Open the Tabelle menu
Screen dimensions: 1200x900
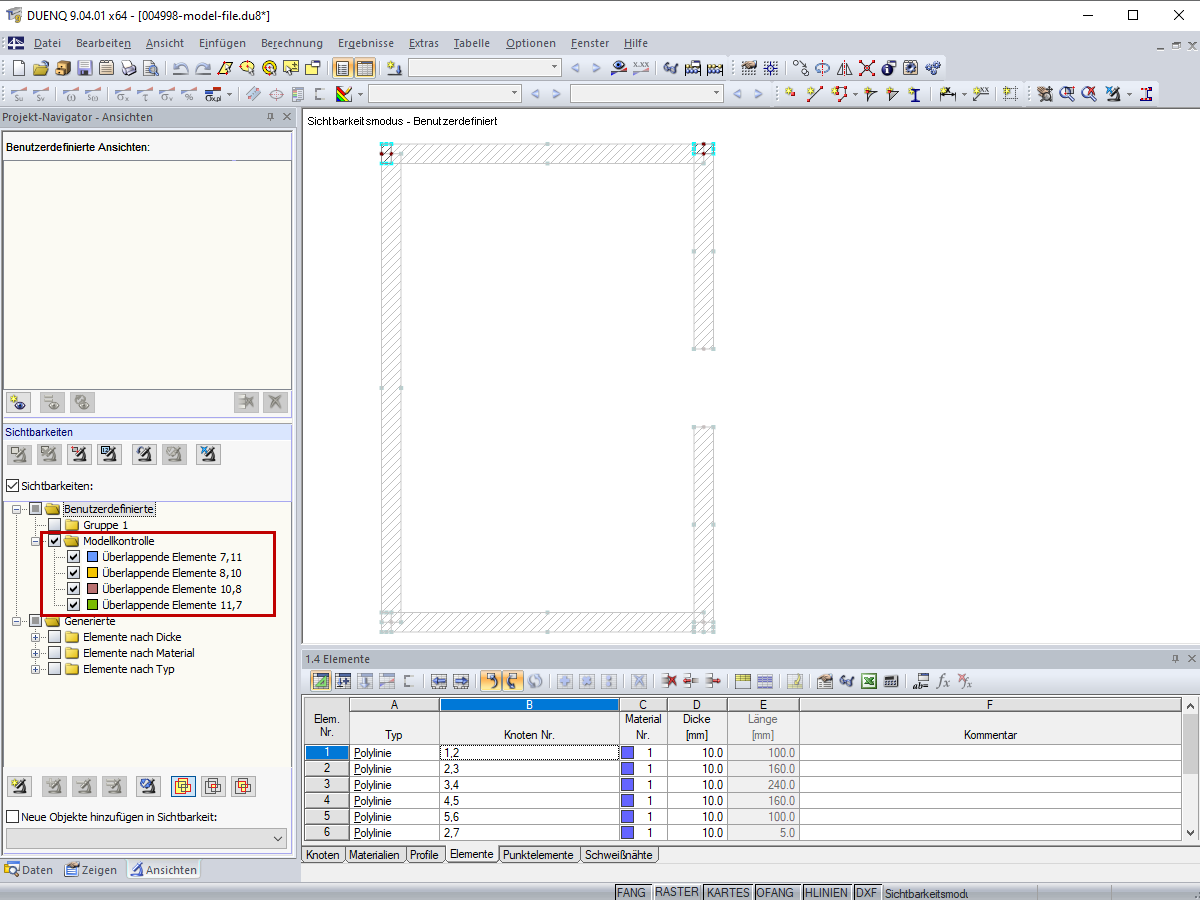[472, 43]
